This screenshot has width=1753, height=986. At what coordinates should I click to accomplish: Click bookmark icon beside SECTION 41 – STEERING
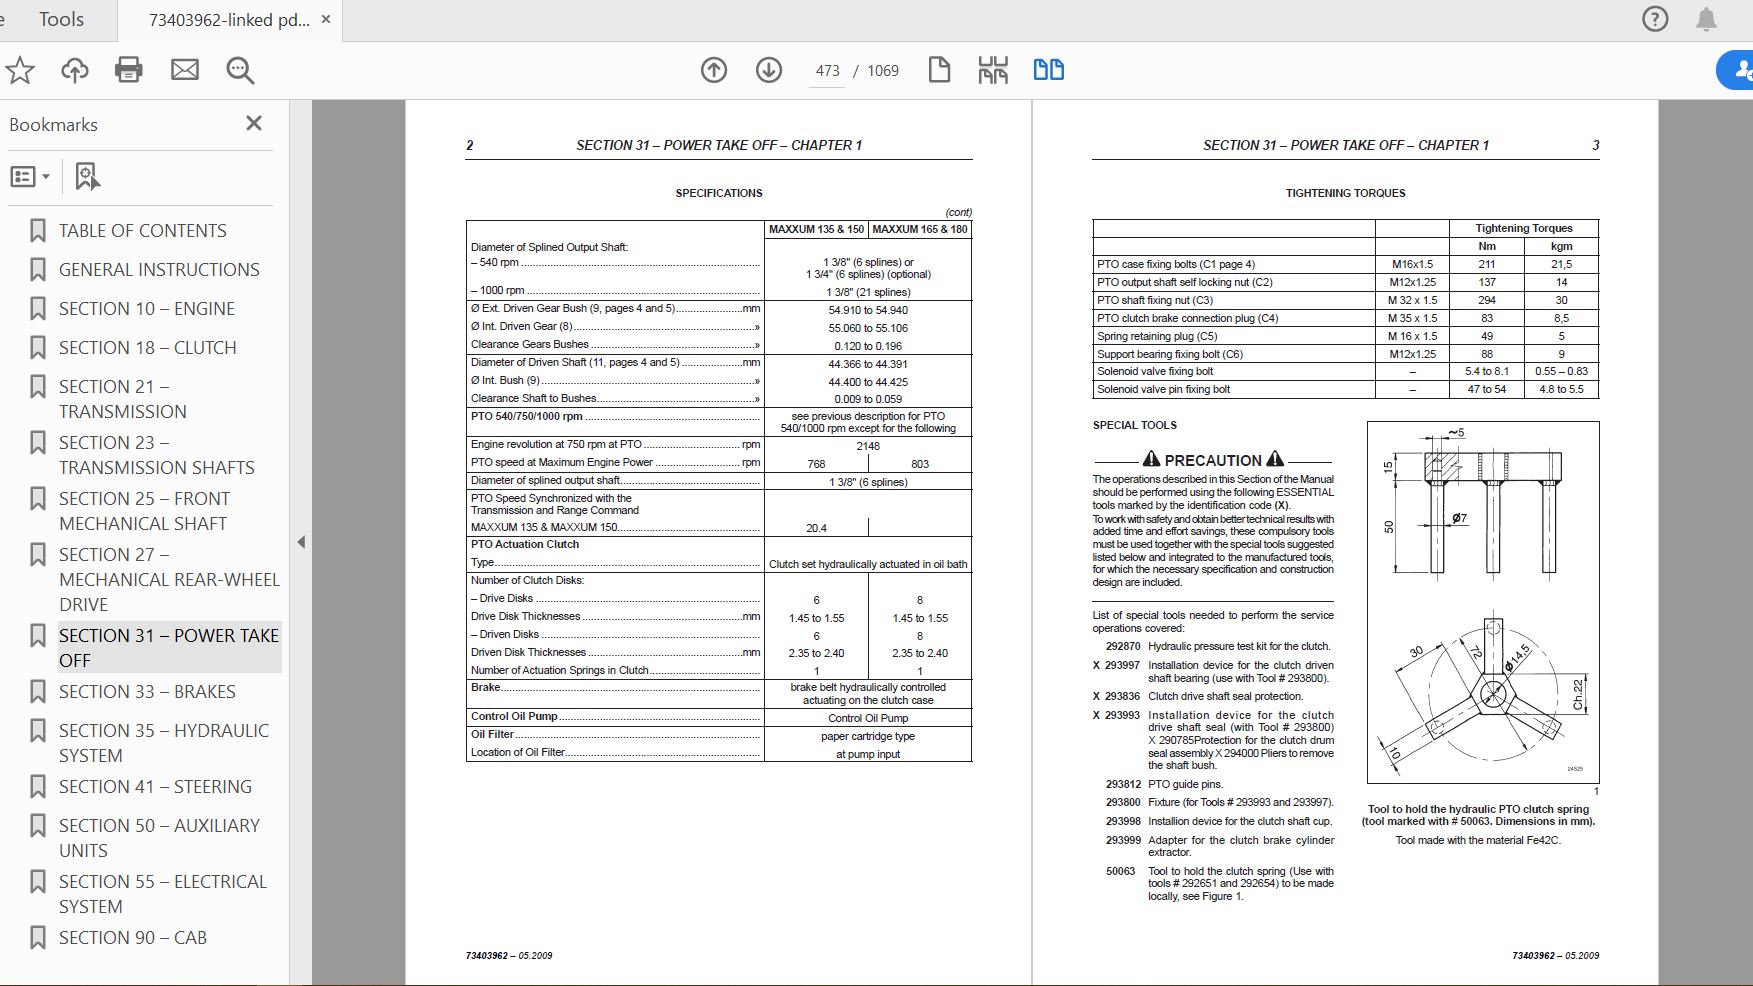38,787
